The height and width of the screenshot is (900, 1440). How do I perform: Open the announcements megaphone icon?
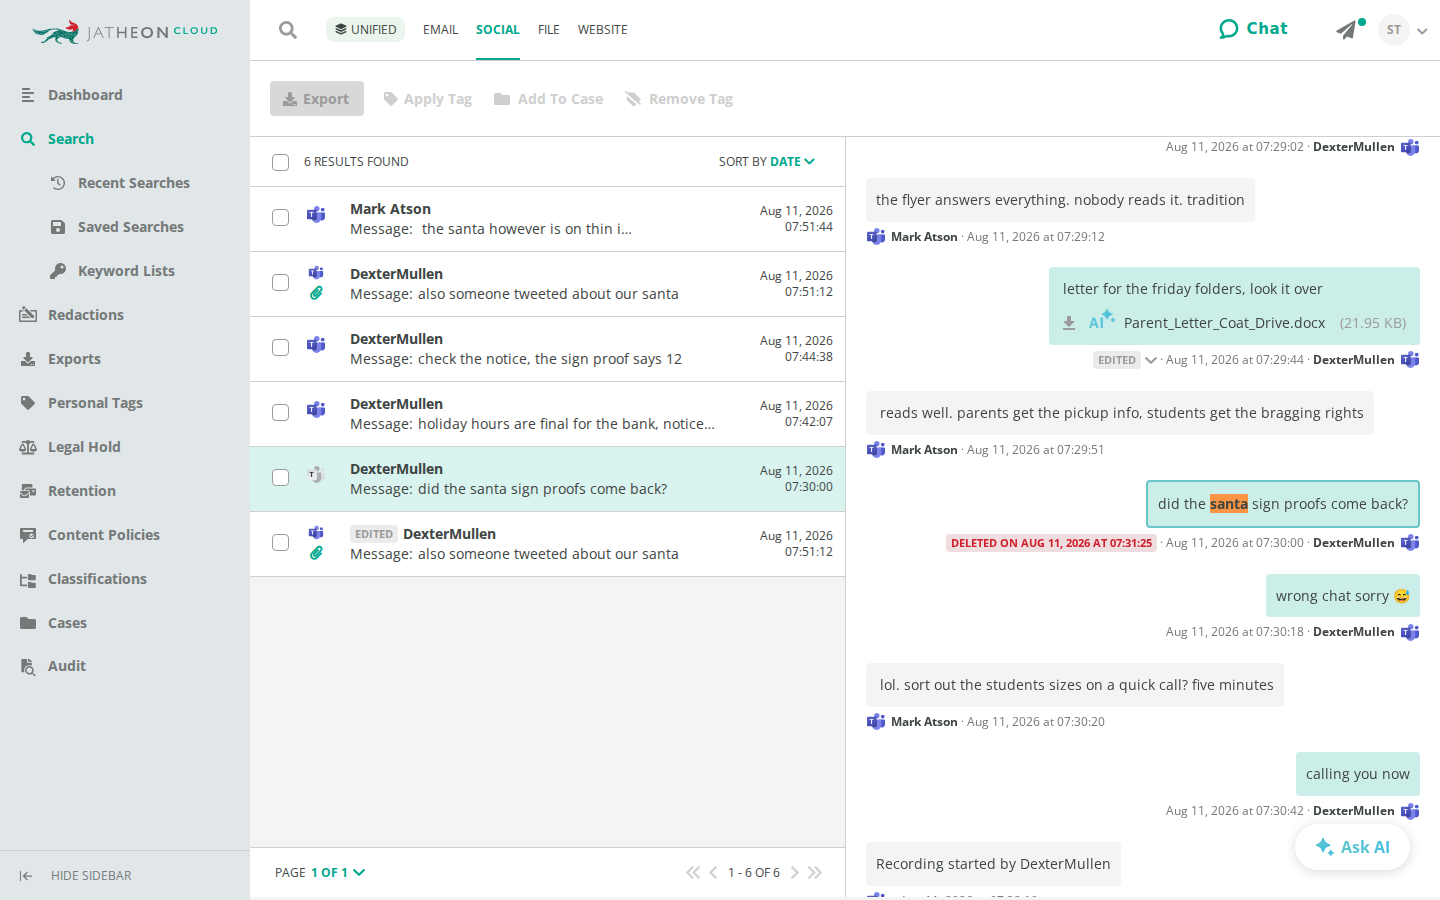pyautogui.click(x=1347, y=30)
